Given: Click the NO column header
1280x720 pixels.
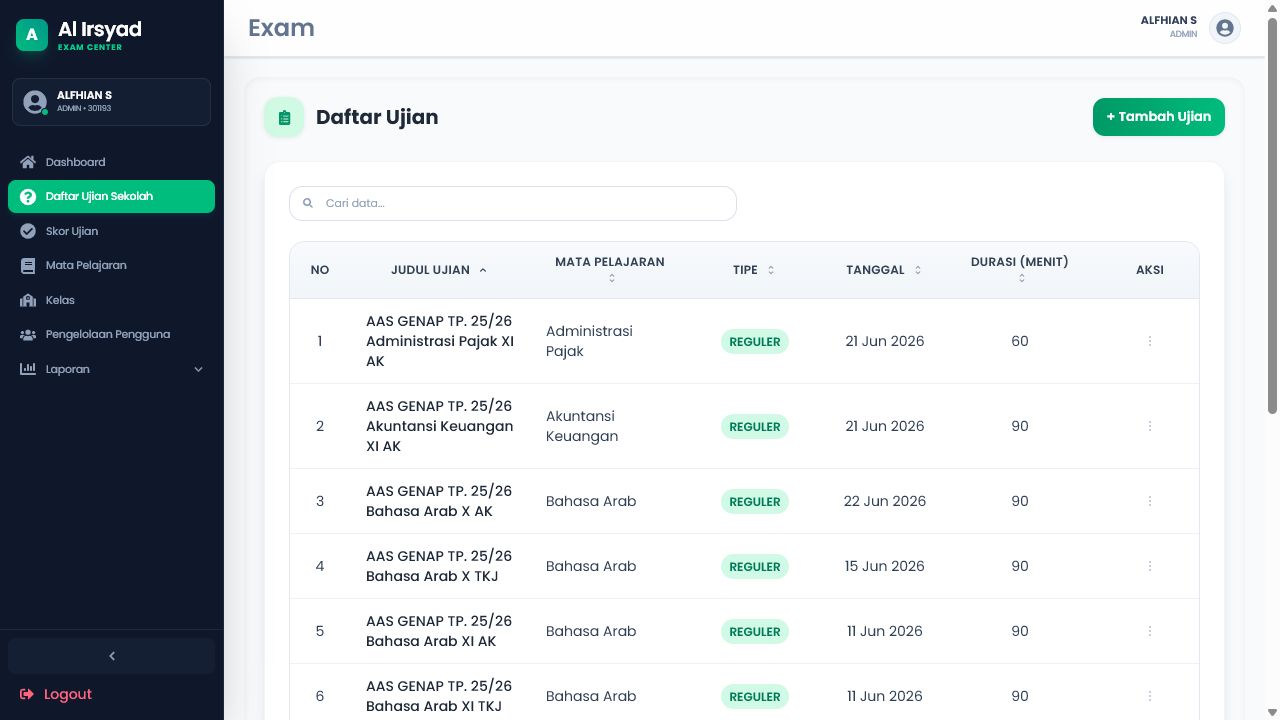Looking at the screenshot, I should click(320, 270).
